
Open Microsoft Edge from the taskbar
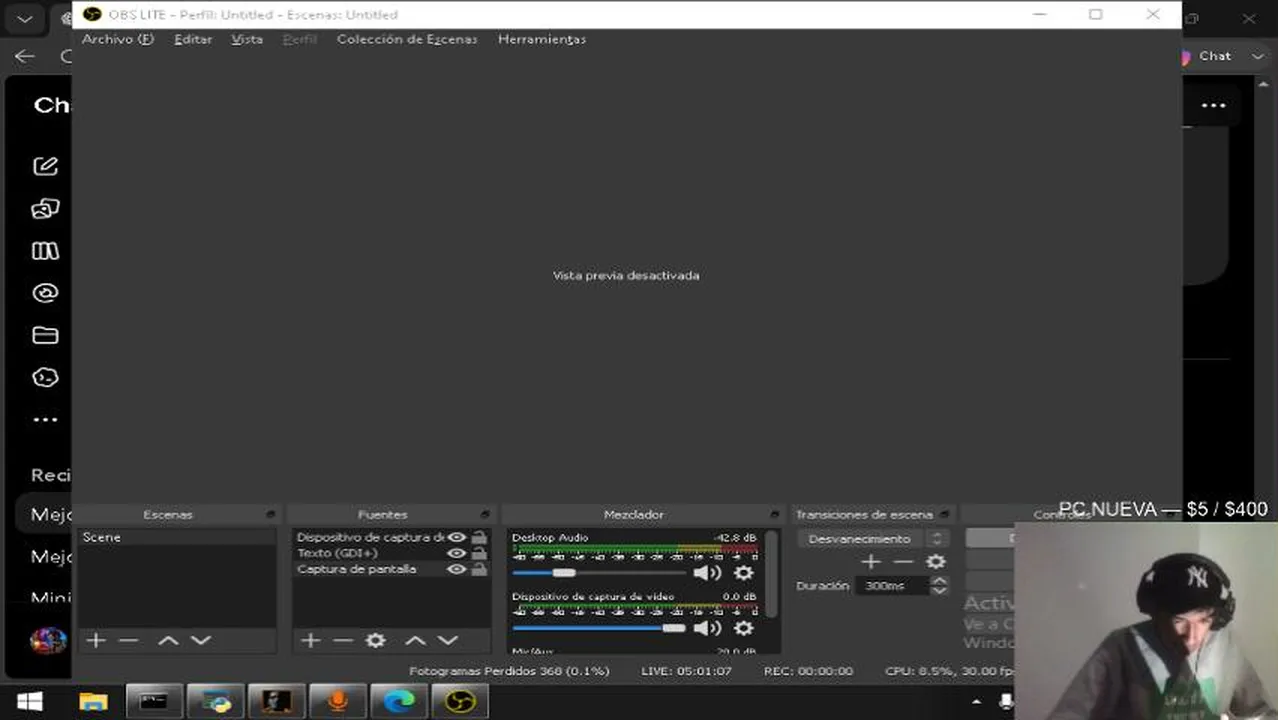click(398, 702)
